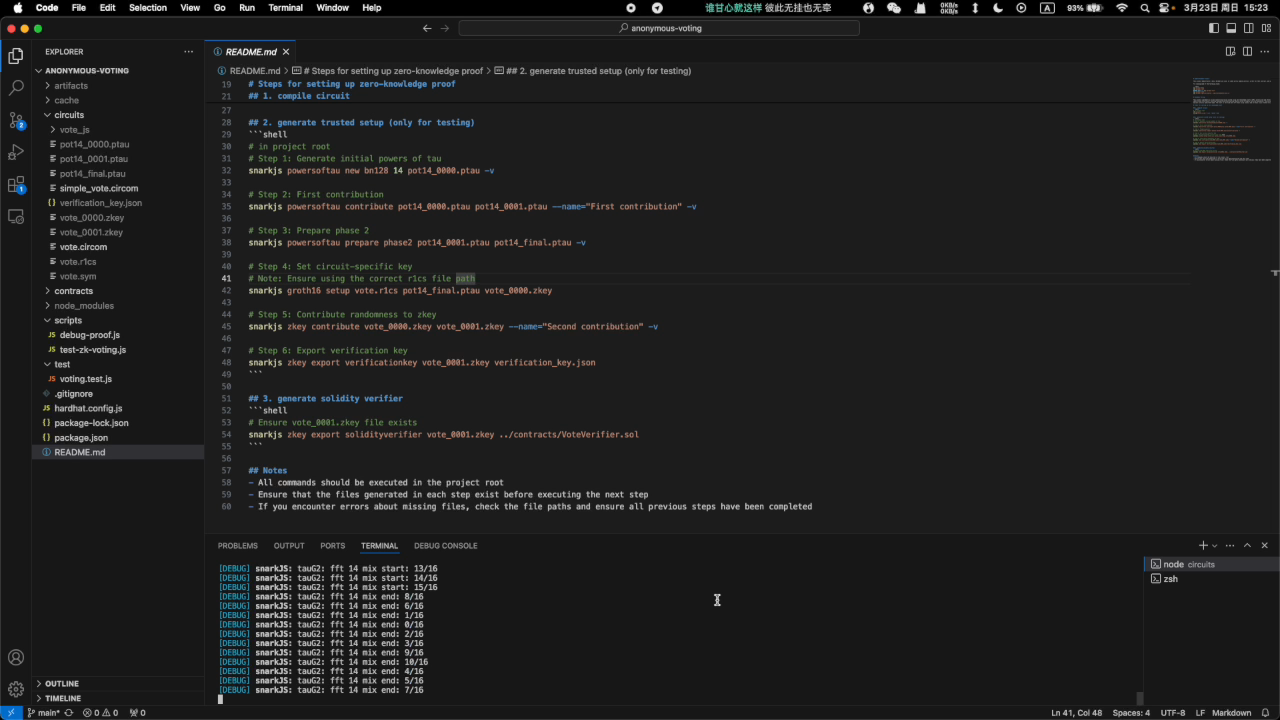Toggle panel layout icon in title bar
The image size is (1280, 720).
pyautogui.click(x=1231, y=28)
